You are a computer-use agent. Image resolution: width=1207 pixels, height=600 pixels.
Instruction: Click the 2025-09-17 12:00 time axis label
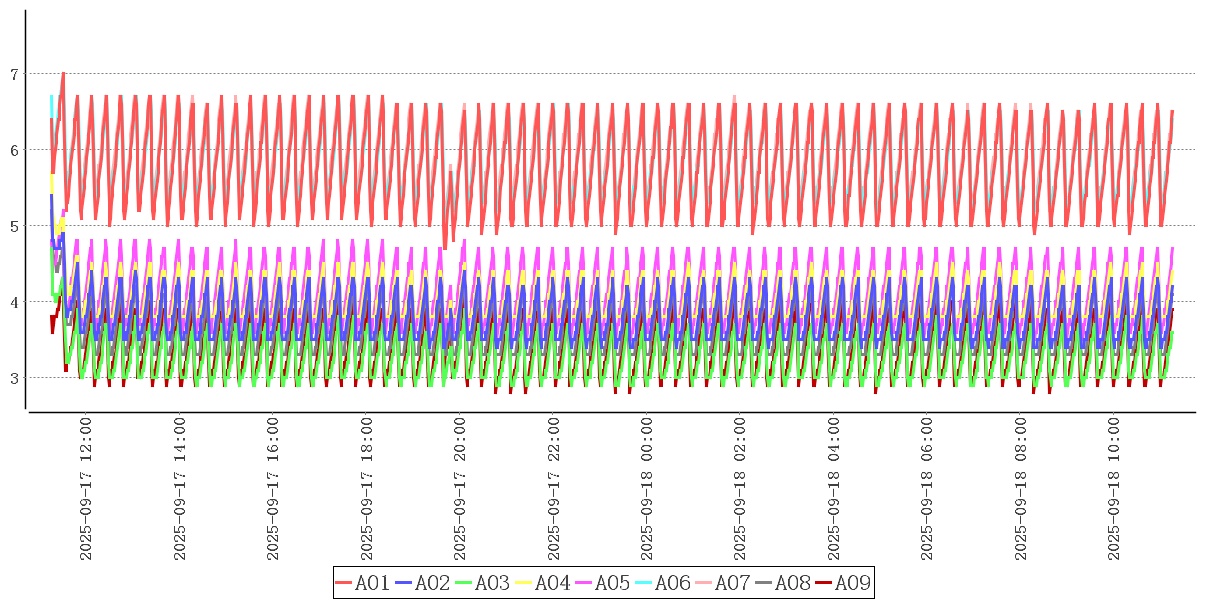click(x=85, y=490)
